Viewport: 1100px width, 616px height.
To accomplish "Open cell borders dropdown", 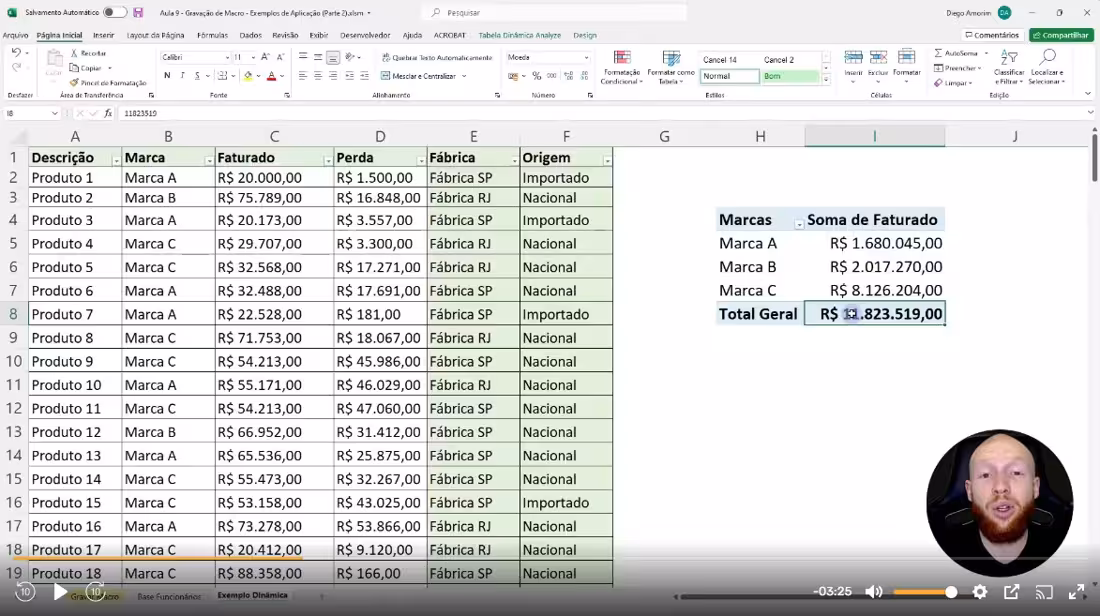I will (x=233, y=76).
